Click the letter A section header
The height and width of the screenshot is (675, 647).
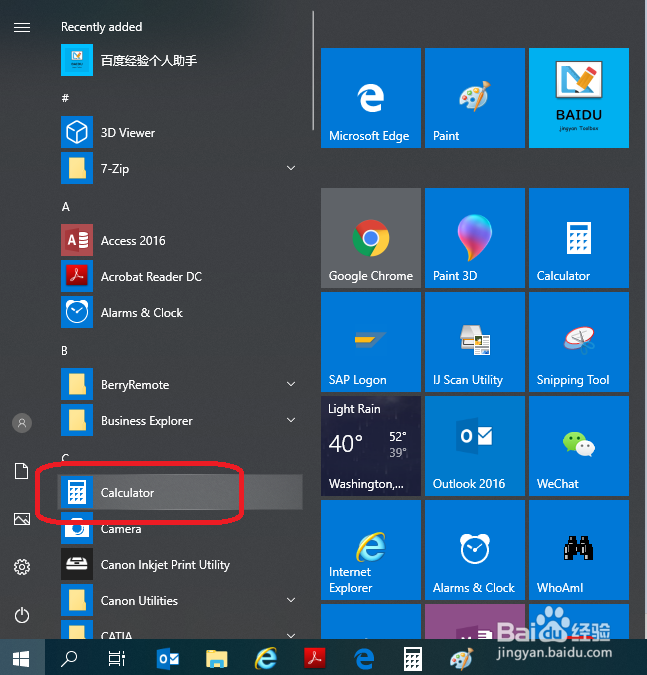(65, 207)
